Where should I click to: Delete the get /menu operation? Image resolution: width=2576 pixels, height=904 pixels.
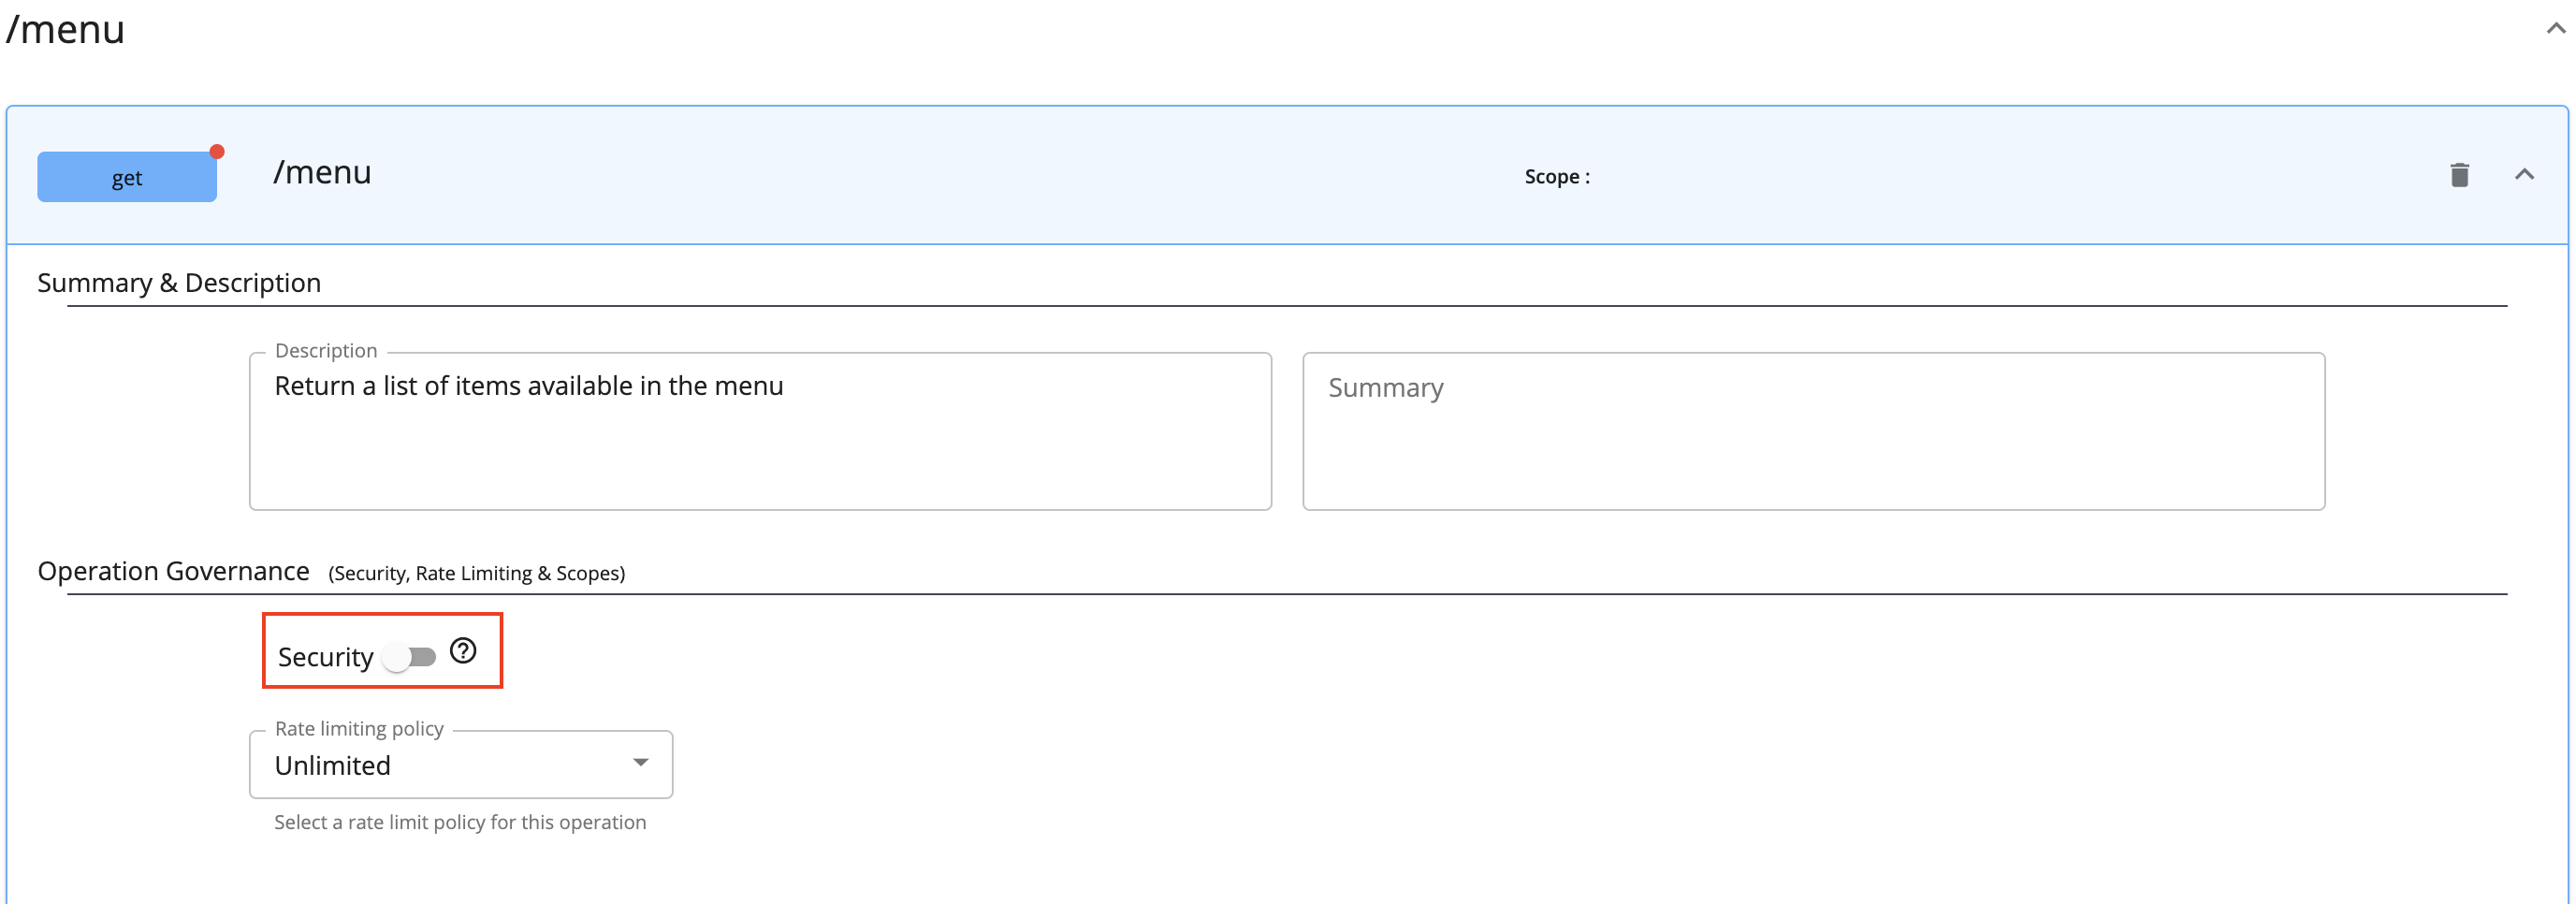click(2459, 175)
